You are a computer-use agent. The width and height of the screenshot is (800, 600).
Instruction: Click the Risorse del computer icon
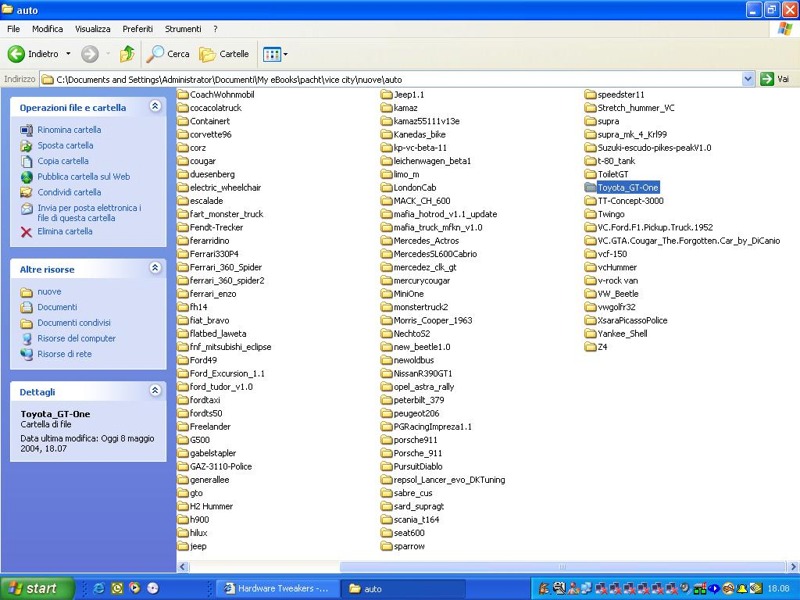pyautogui.click(x=26, y=338)
